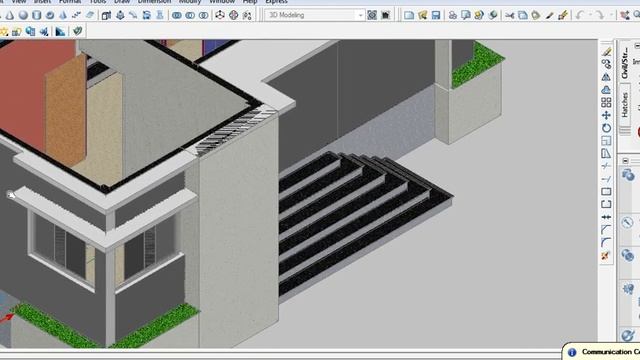Activate Match Properties brush
The height and width of the screenshot is (360, 640).
(549, 16)
